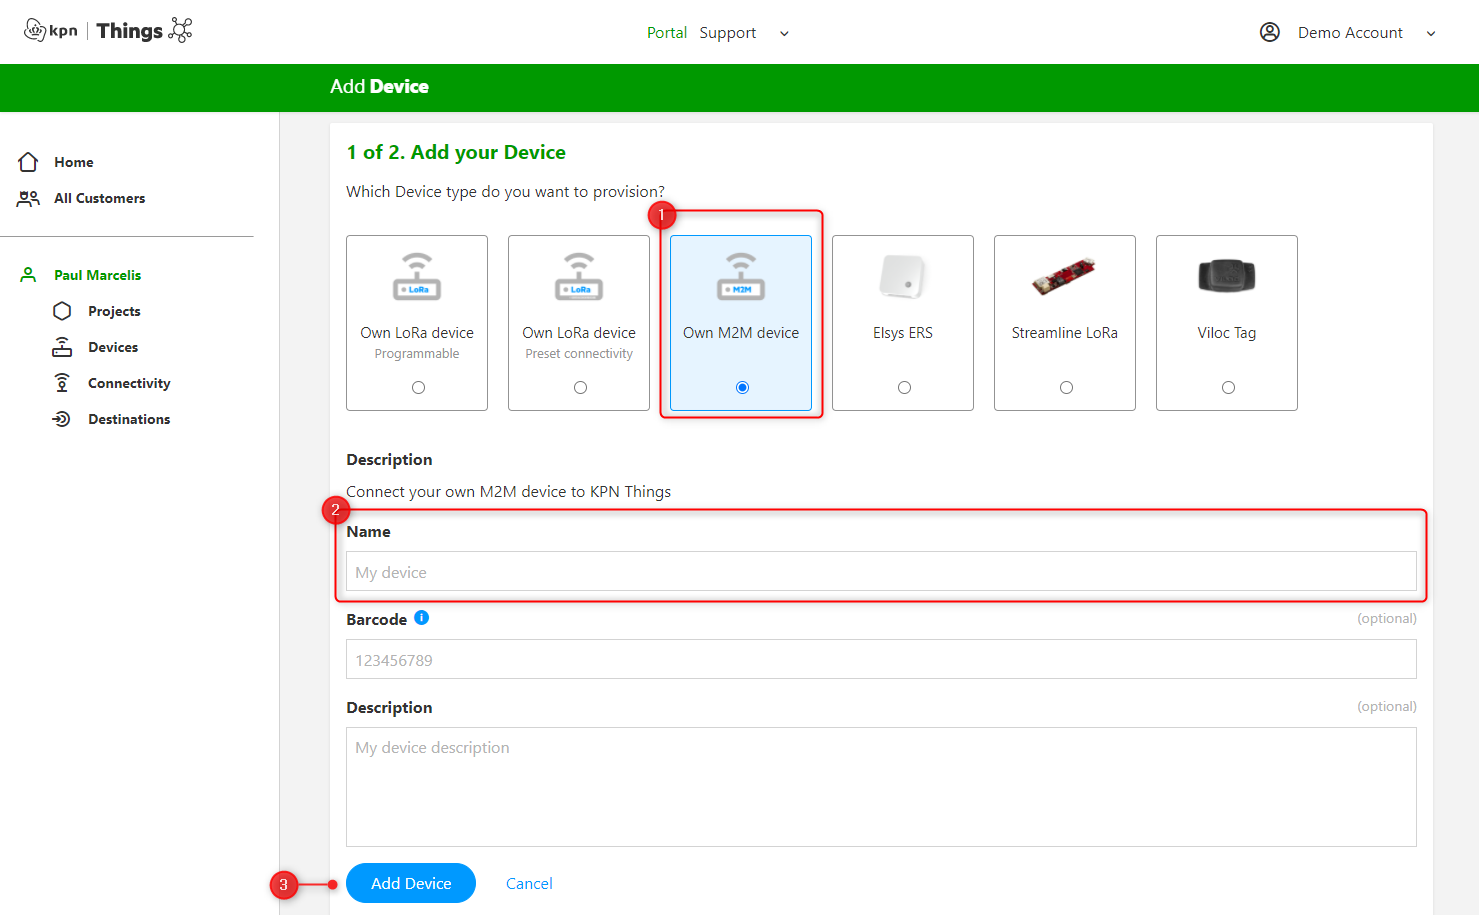Click the Own M2M device card label
Viewport: 1479px width, 915px height.
coord(741,333)
